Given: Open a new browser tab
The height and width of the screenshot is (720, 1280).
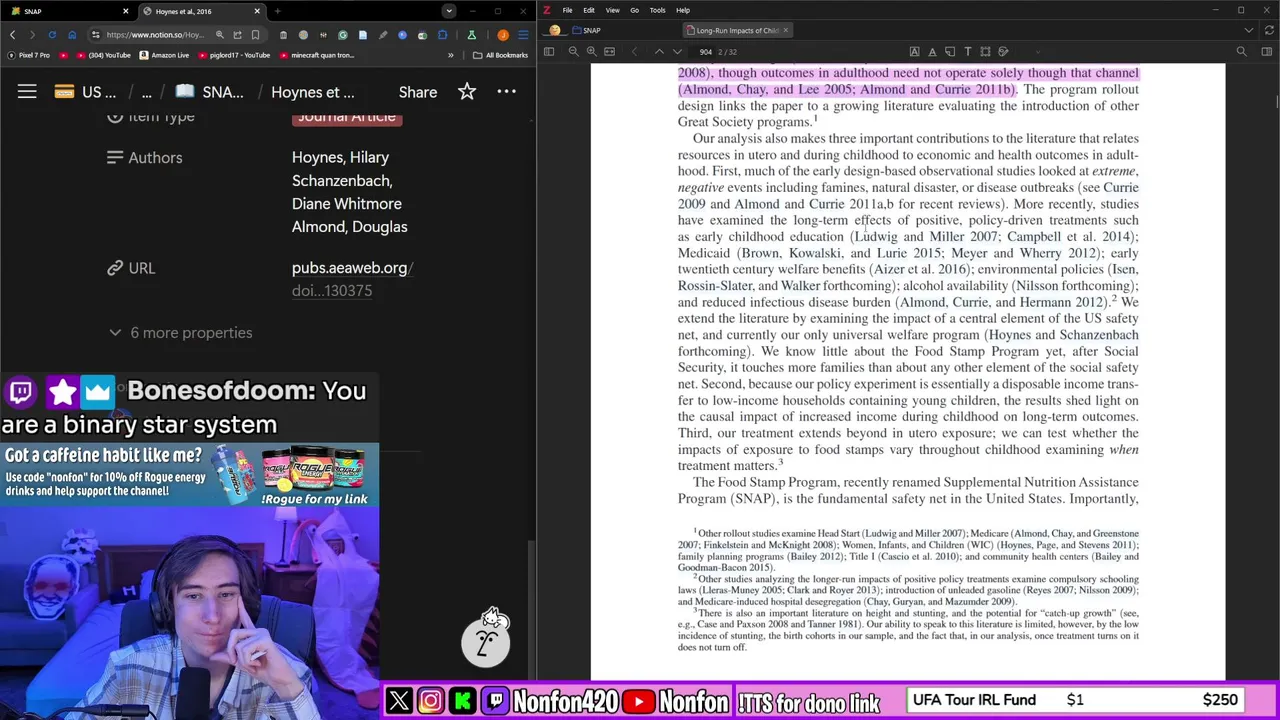Looking at the screenshot, I should coord(277,11).
